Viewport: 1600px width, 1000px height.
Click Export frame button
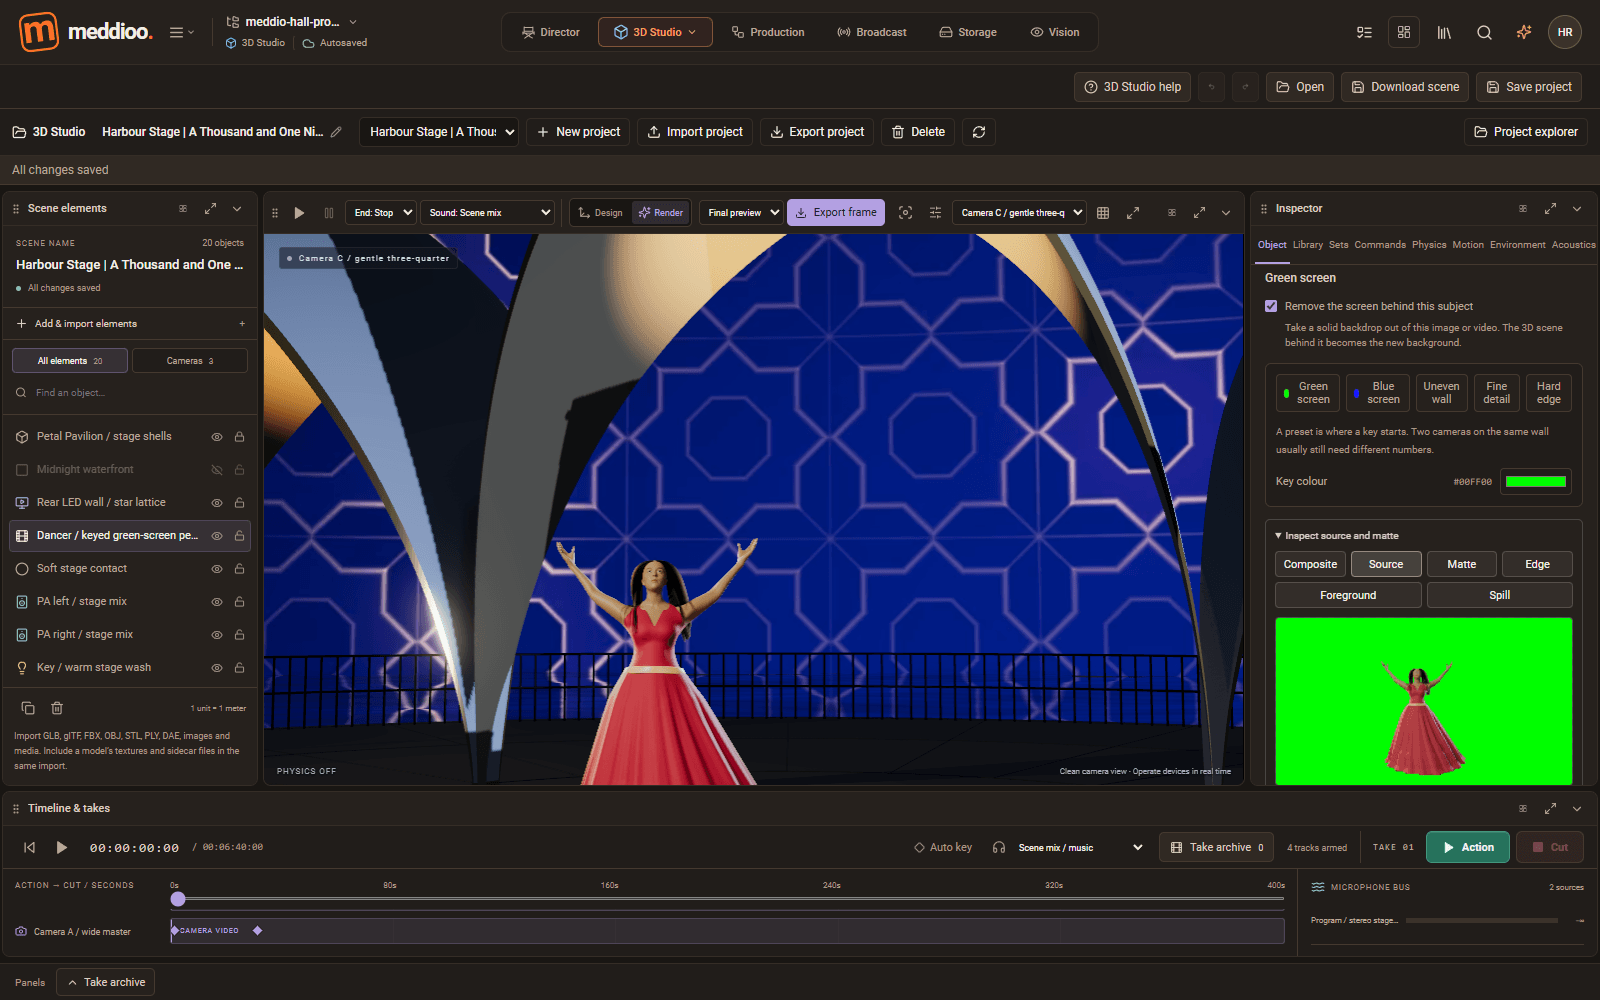coord(836,213)
